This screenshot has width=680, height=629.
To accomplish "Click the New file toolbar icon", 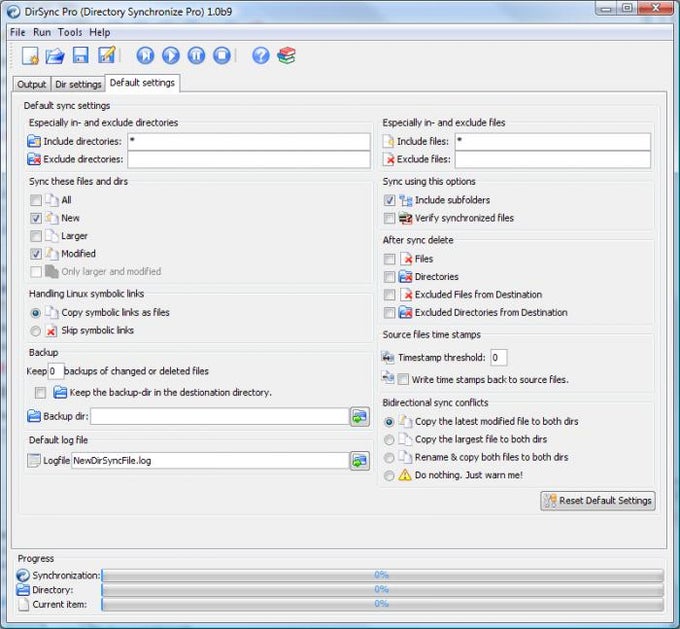I will pos(30,56).
